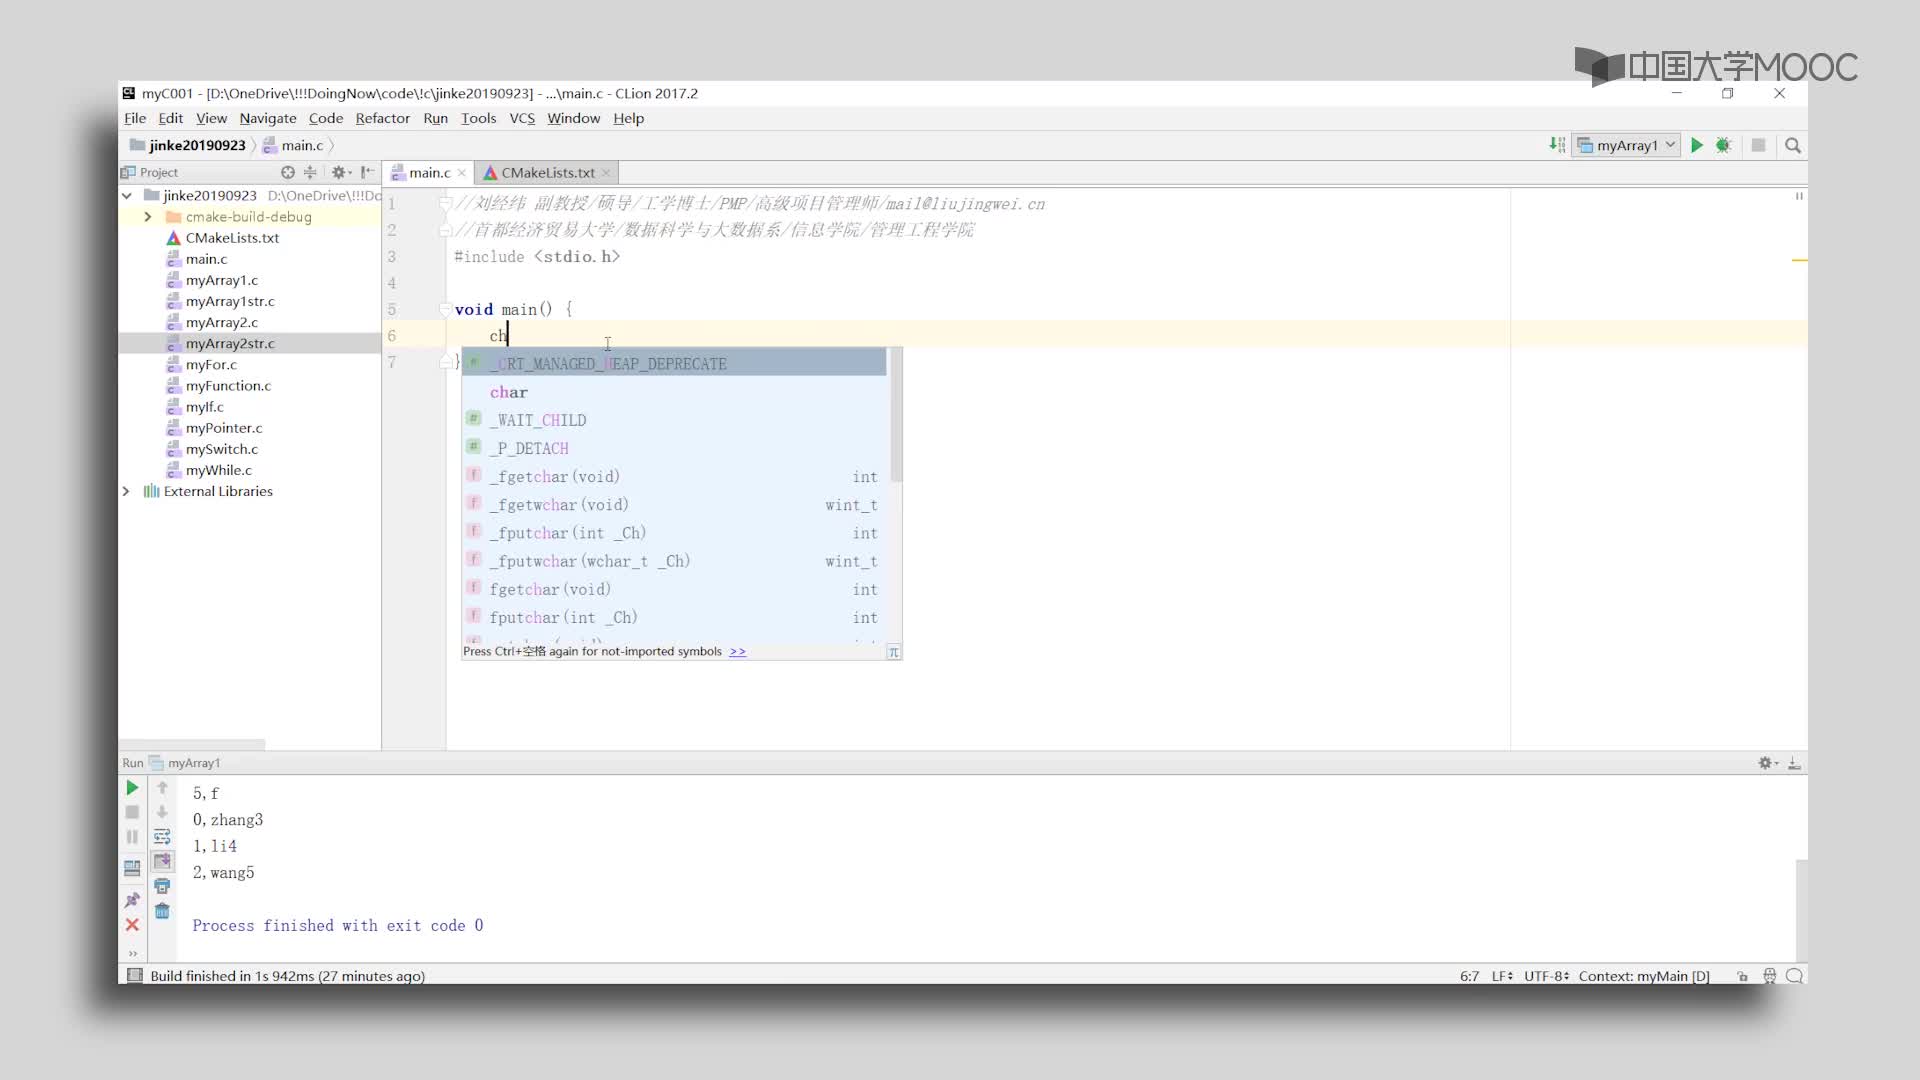Select myArray1str.c in the project tree
This screenshot has width=1920, height=1080.
[x=230, y=301]
